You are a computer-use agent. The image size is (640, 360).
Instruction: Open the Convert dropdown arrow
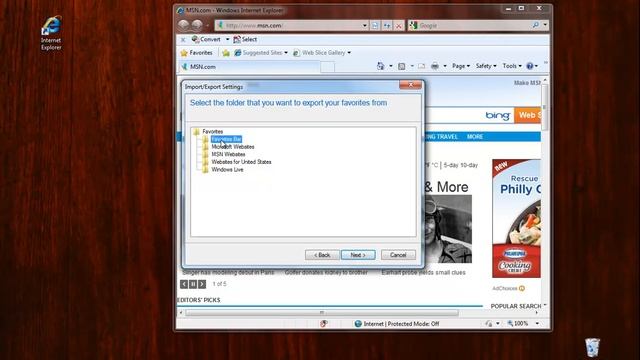point(227,40)
